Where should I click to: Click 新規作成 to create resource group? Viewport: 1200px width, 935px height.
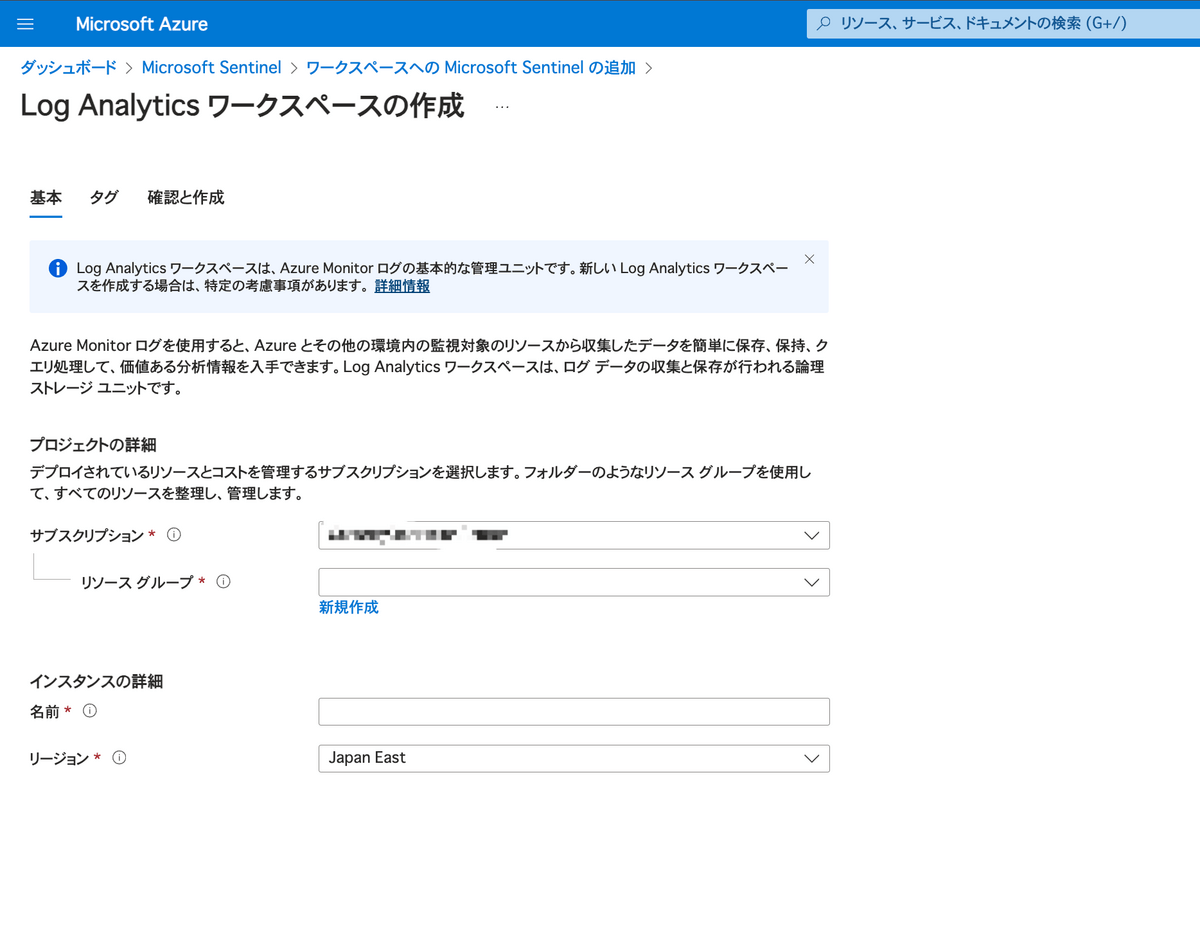(349, 607)
